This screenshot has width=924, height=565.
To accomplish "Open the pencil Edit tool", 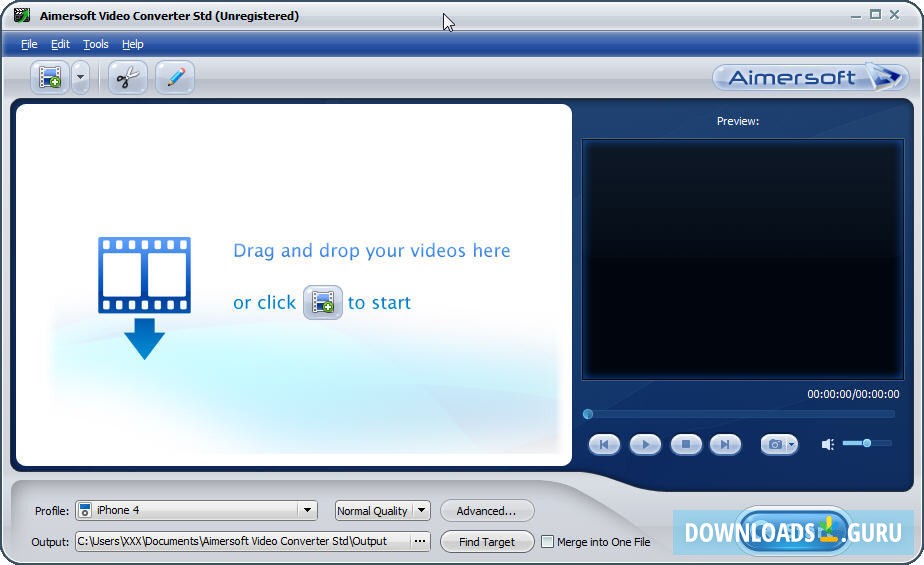I will point(175,77).
